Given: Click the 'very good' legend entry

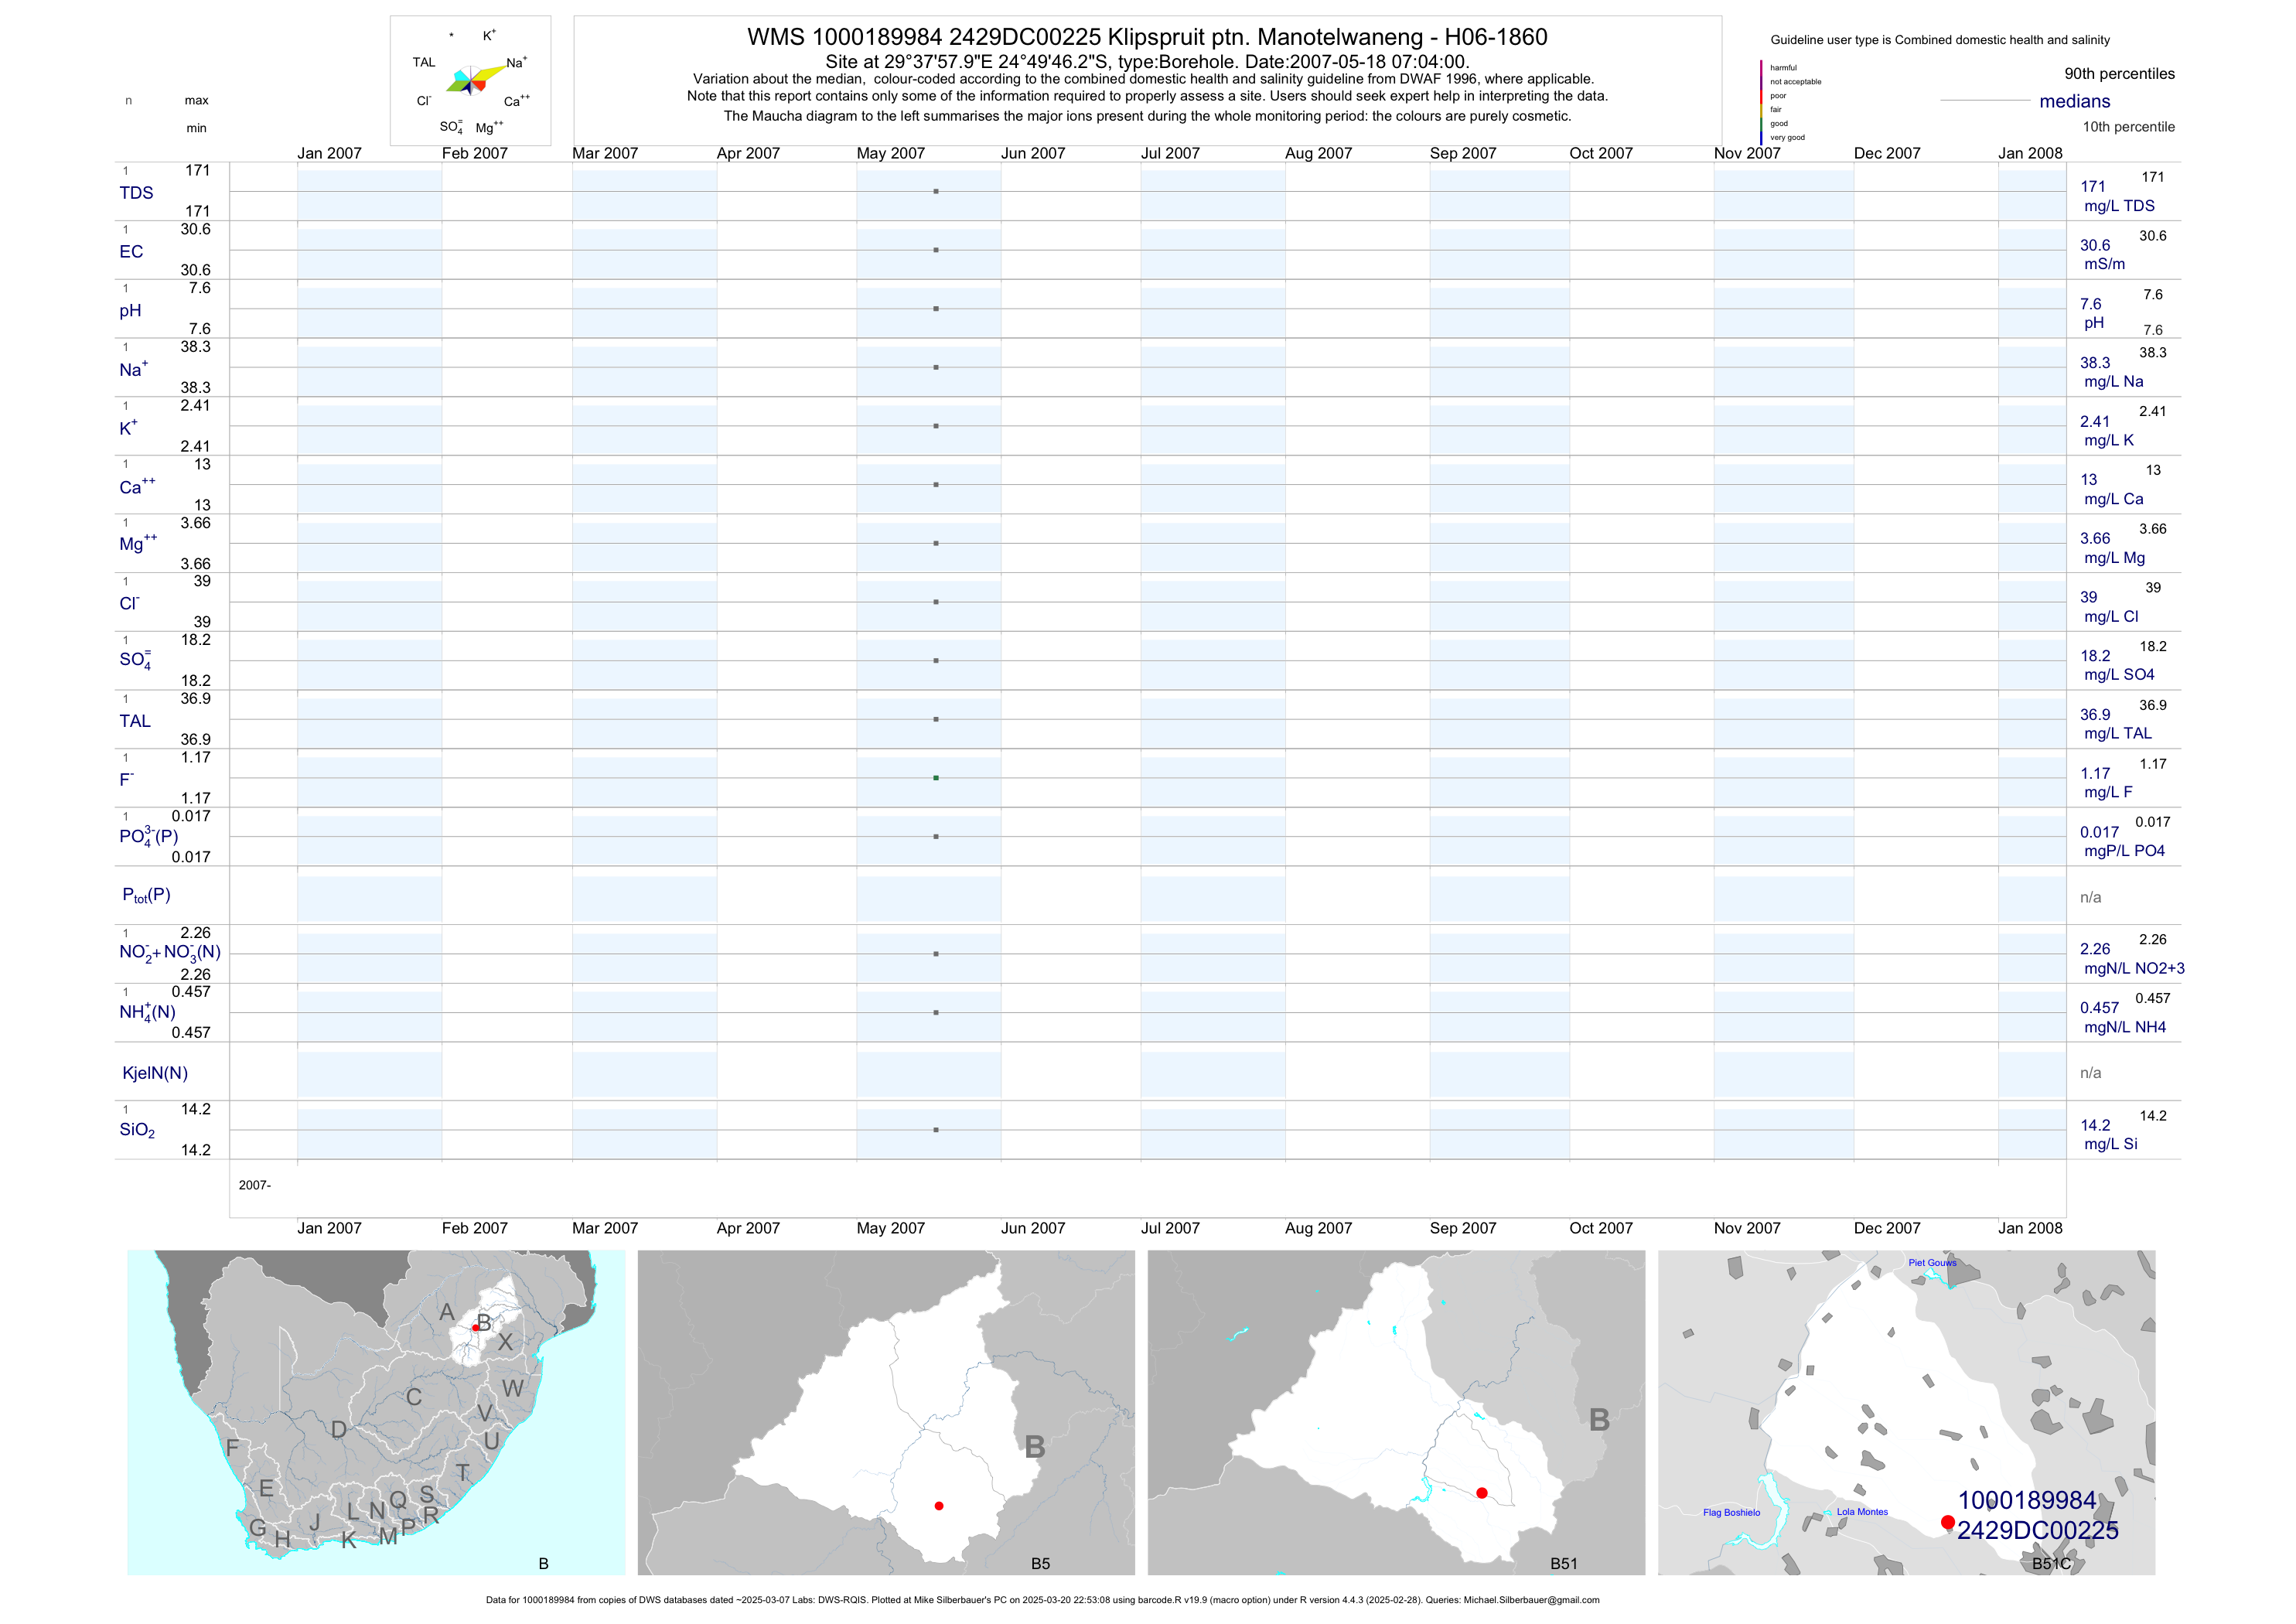Looking at the screenshot, I should (1787, 138).
